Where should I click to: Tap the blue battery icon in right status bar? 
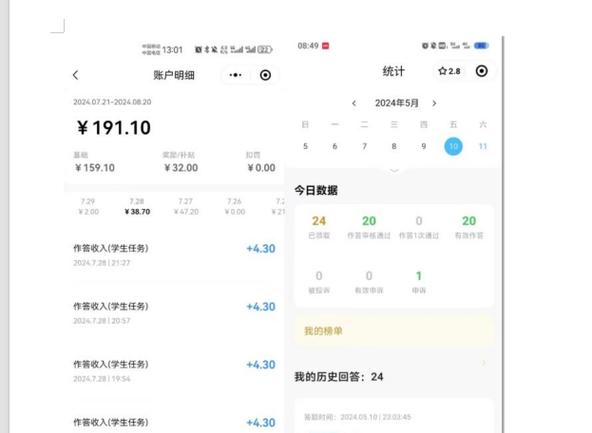click(x=481, y=46)
